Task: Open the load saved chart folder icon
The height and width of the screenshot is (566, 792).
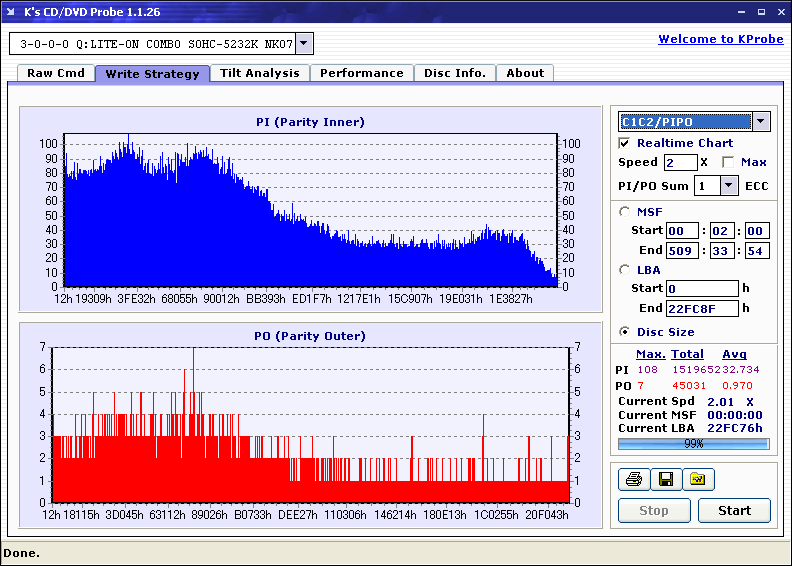Action: click(x=698, y=479)
